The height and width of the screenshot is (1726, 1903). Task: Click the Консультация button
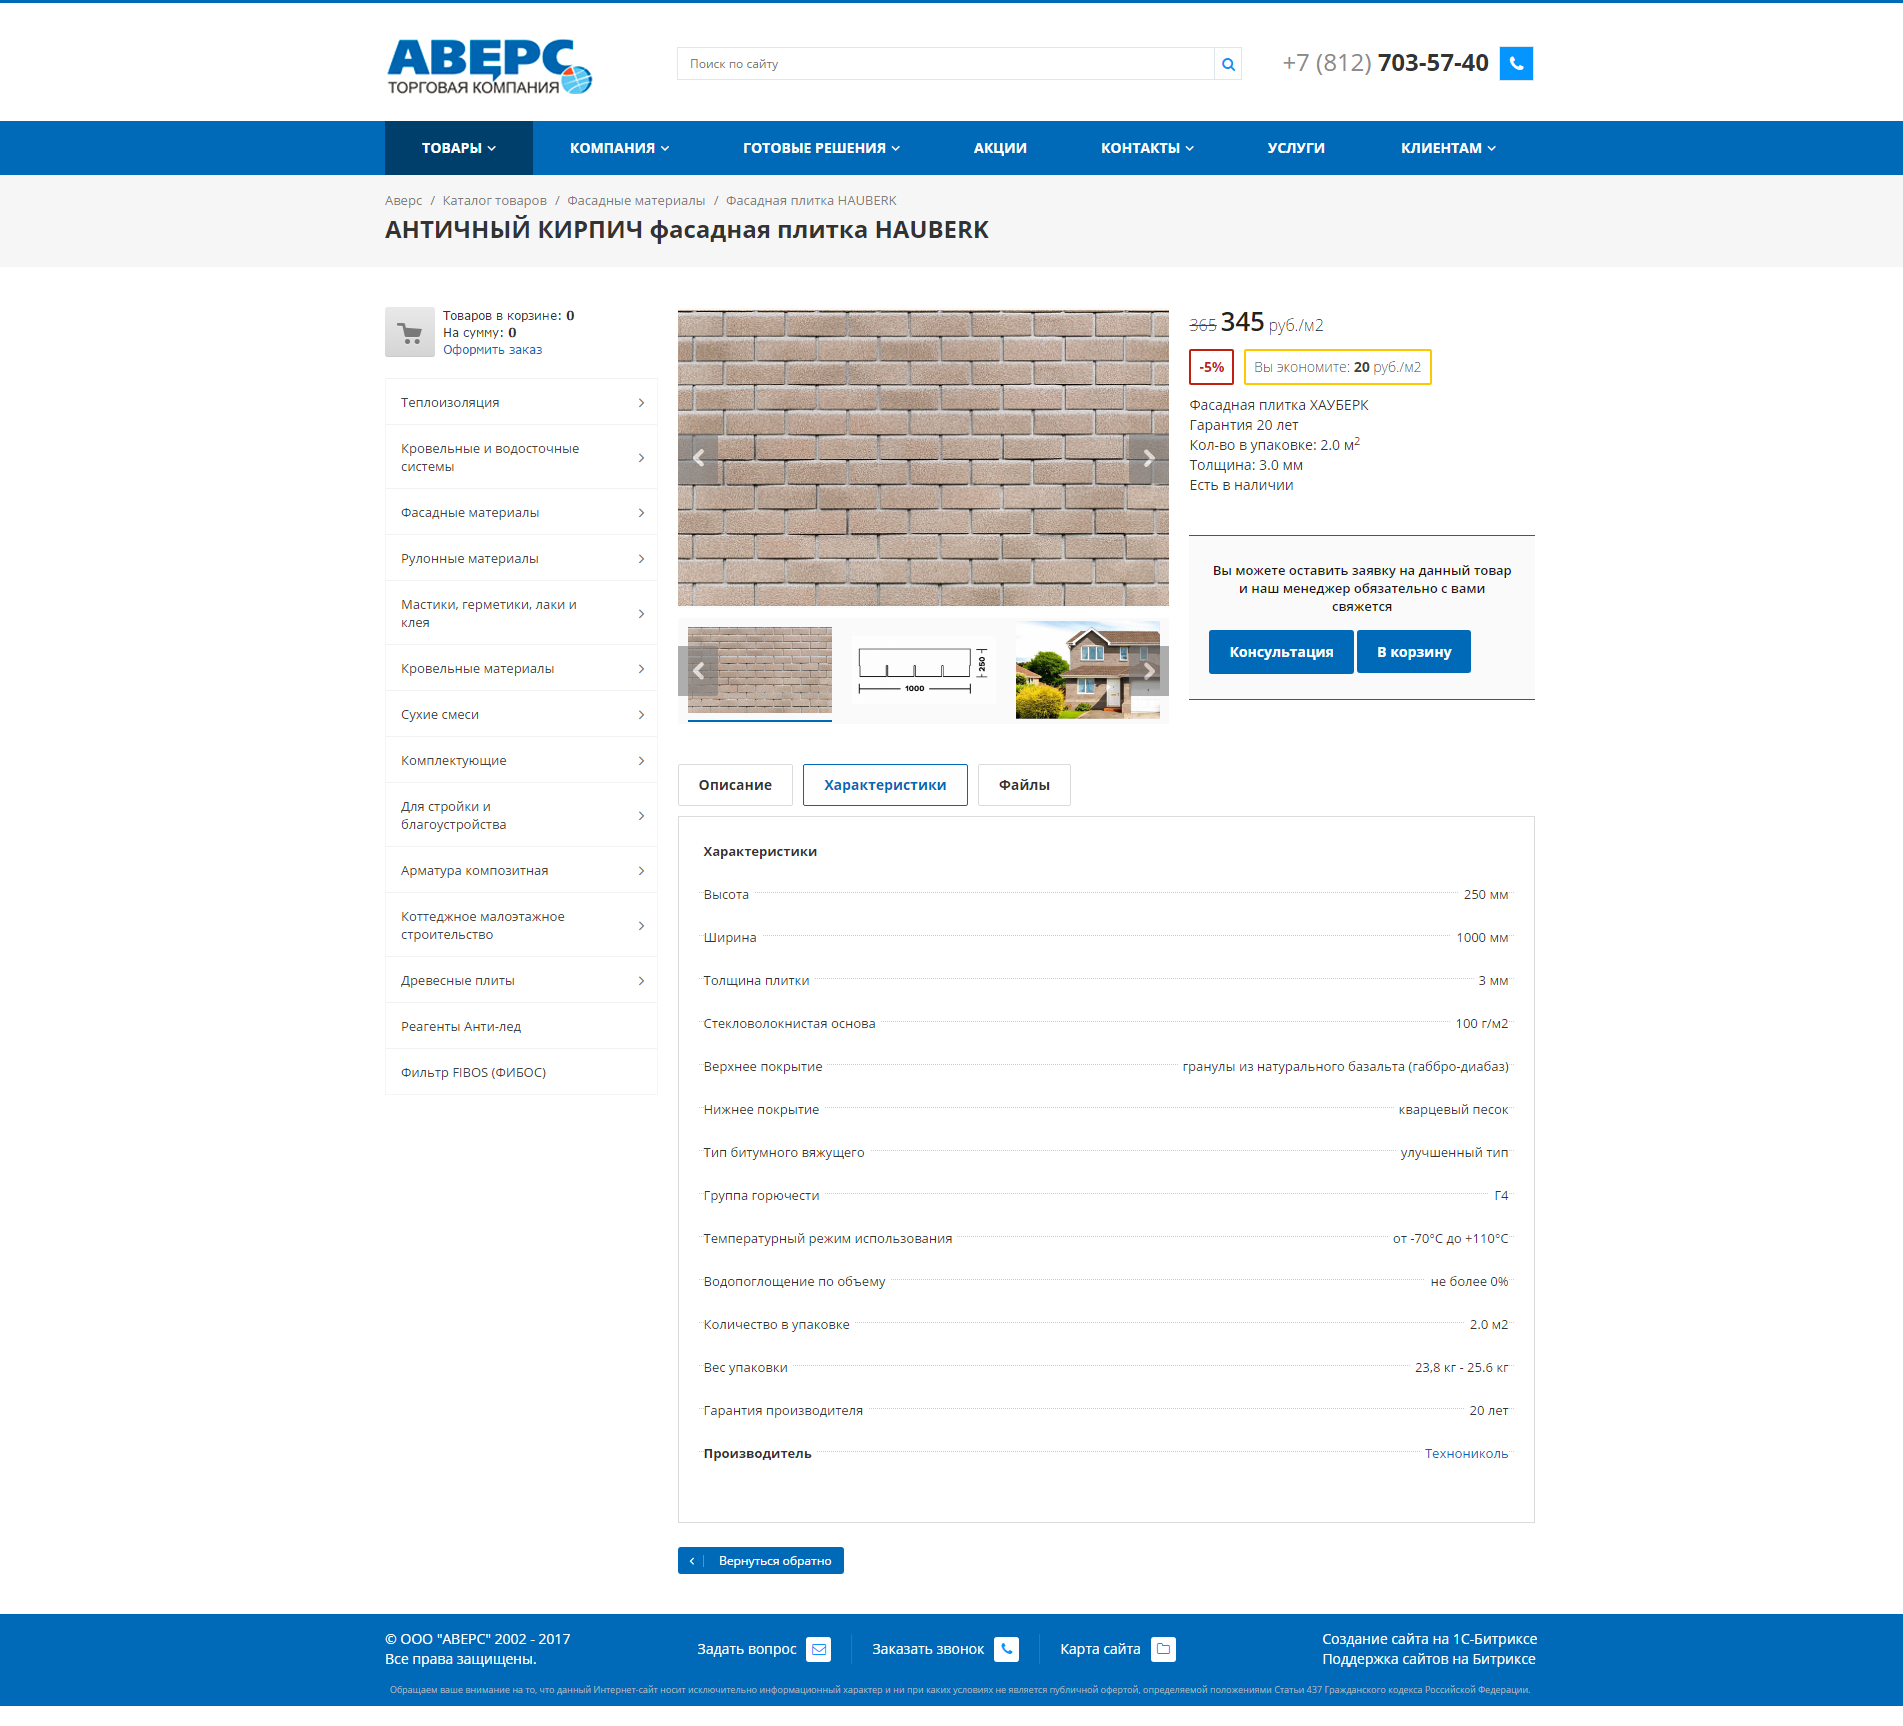coord(1281,652)
